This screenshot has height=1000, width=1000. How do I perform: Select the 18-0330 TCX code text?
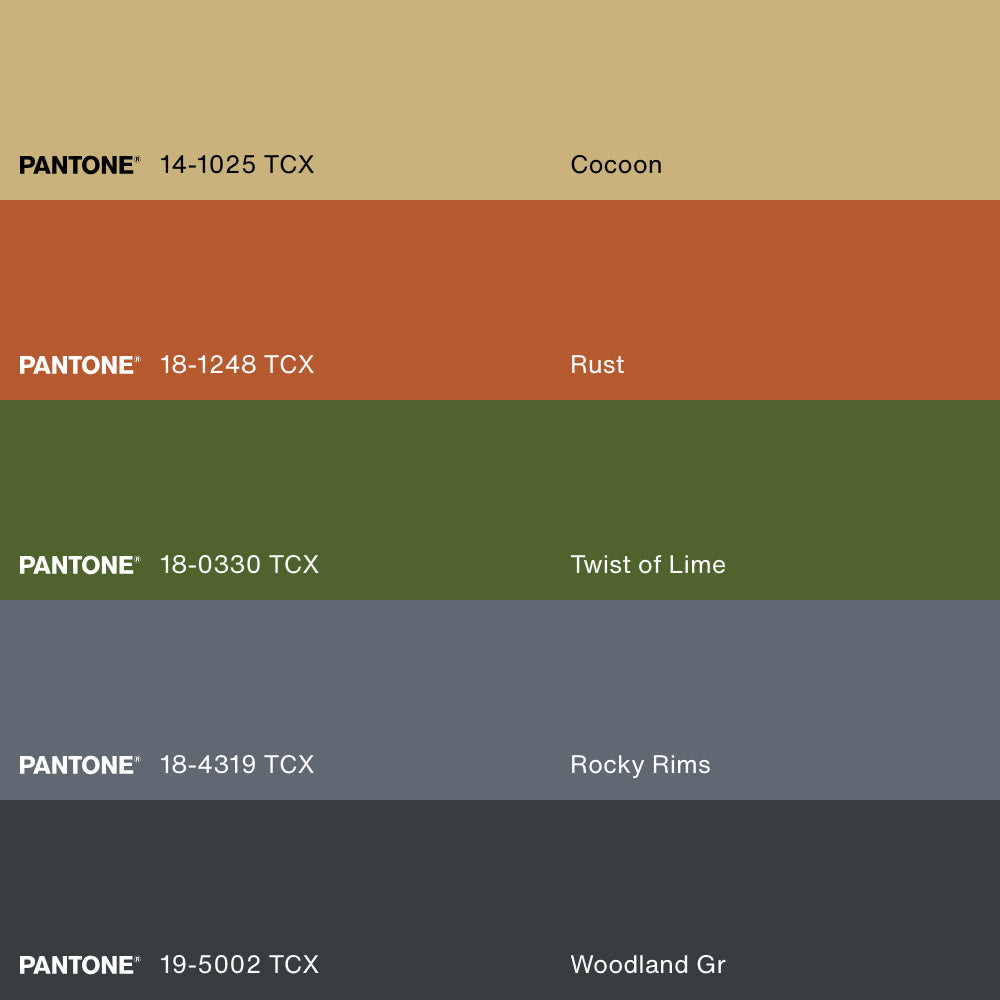pyautogui.click(x=239, y=565)
